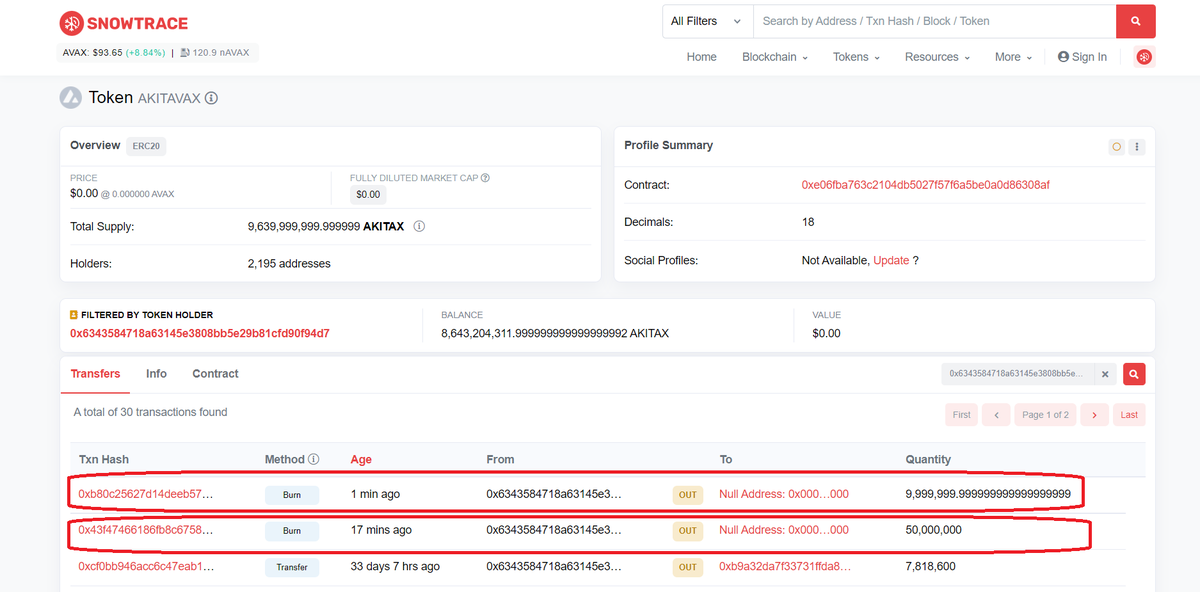
Task: Open transaction hash 0x43f47466186fb8c6758...
Action: pos(146,530)
